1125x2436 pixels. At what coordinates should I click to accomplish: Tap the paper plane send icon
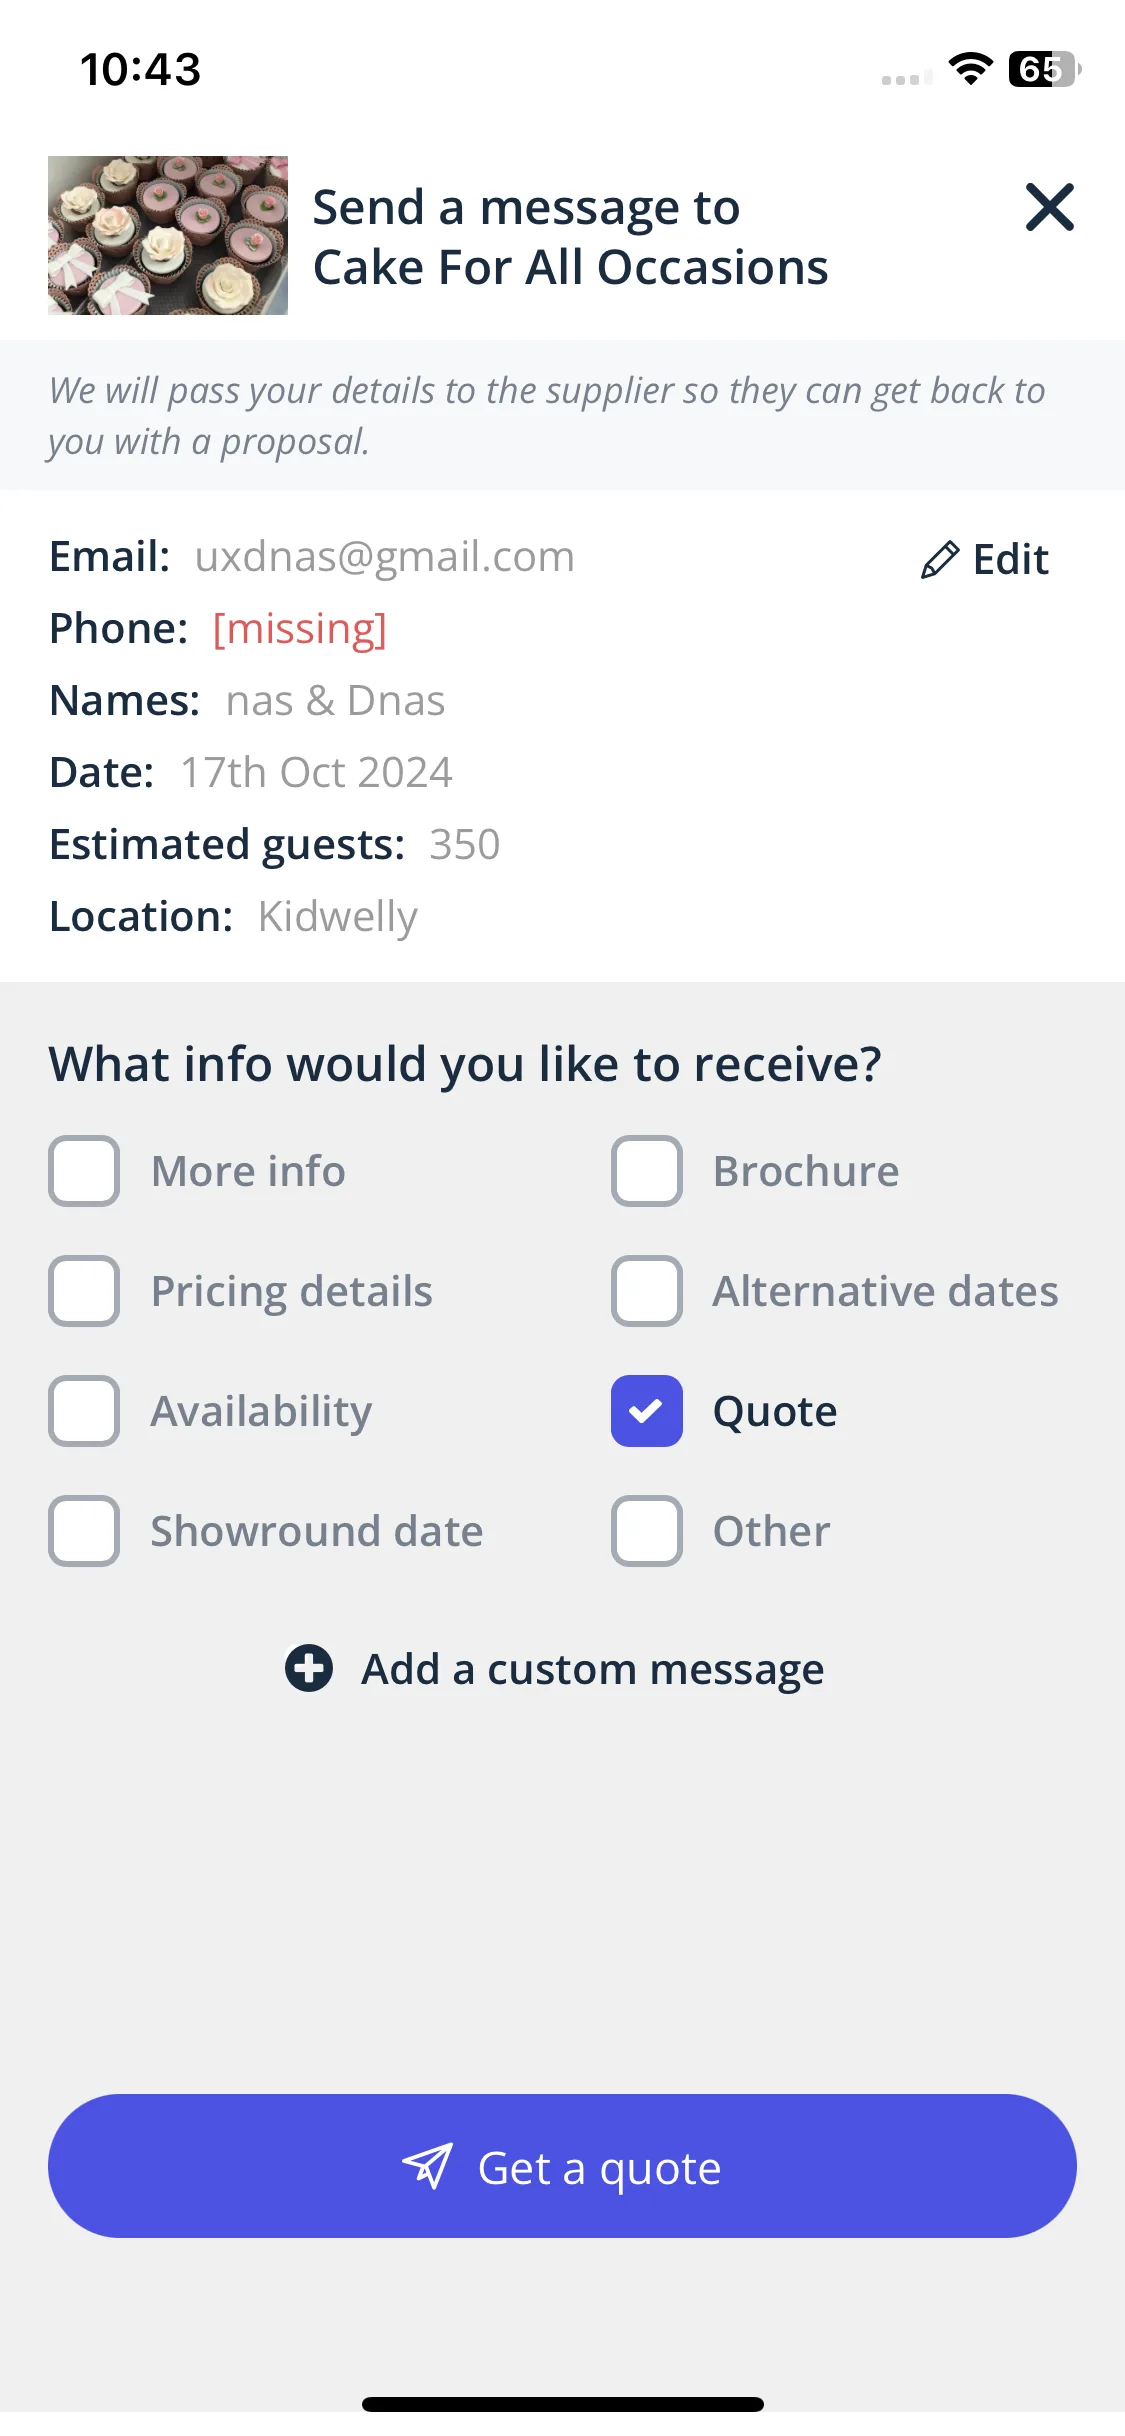coord(427,2167)
